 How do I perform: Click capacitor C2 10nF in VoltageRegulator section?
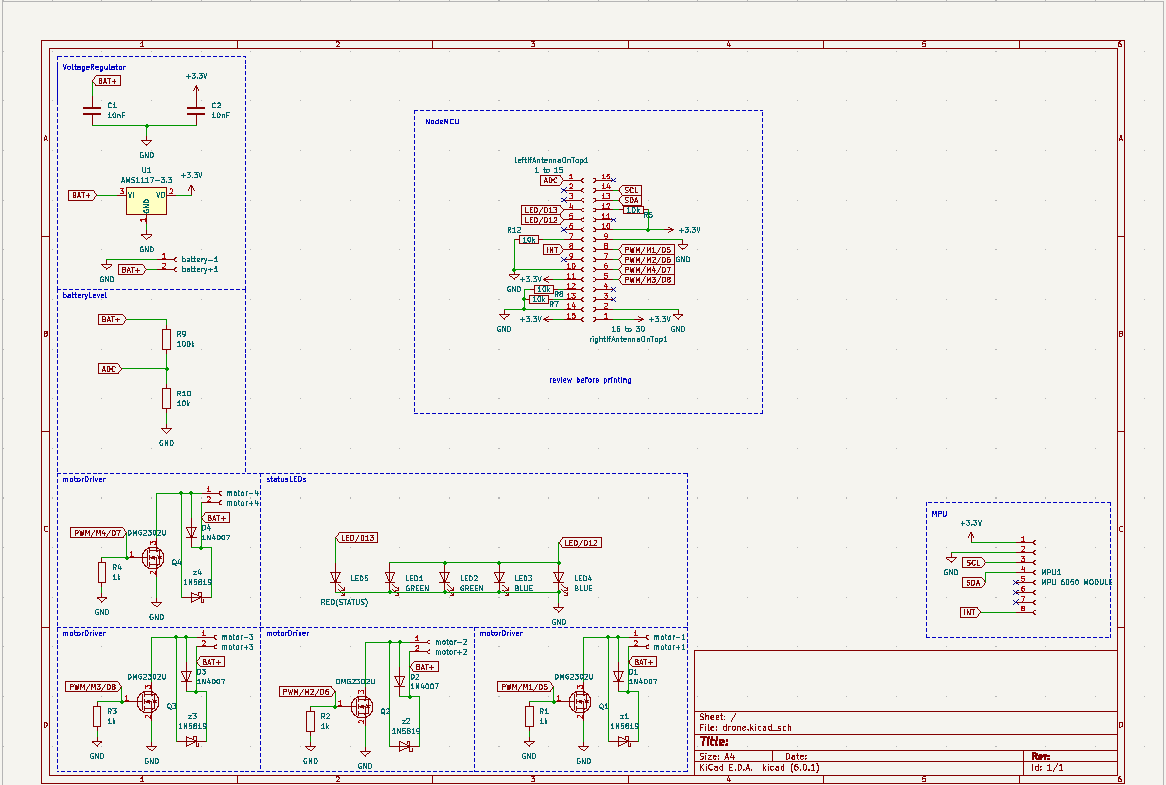(198, 108)
